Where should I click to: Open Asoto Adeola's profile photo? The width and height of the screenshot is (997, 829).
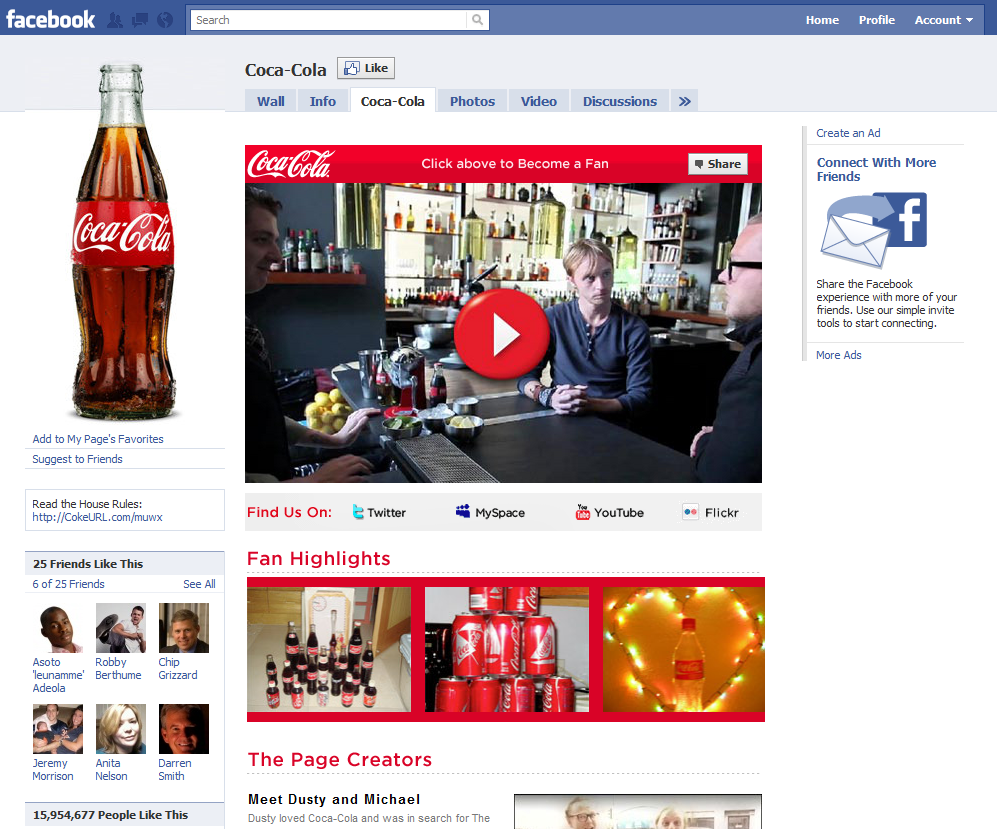coord(58,628)
